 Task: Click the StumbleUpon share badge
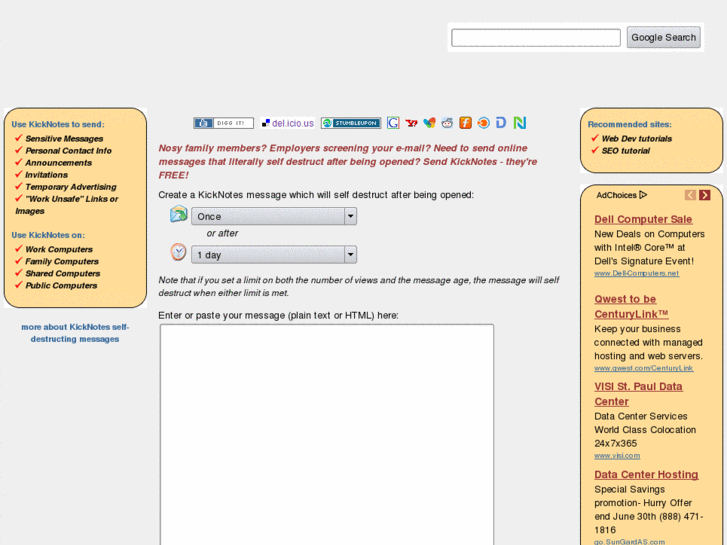tap(351, 123)
